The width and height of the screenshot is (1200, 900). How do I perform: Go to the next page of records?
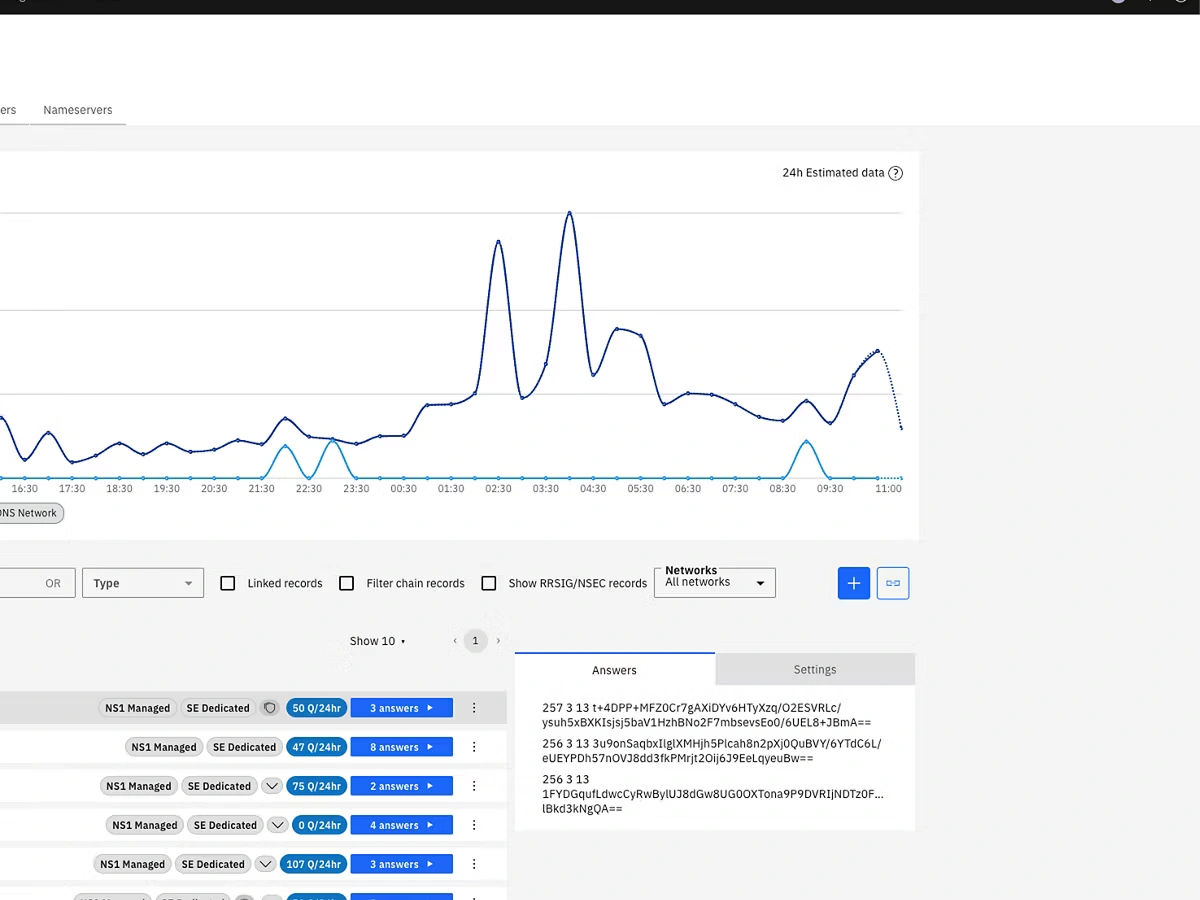tap(498, 641)
